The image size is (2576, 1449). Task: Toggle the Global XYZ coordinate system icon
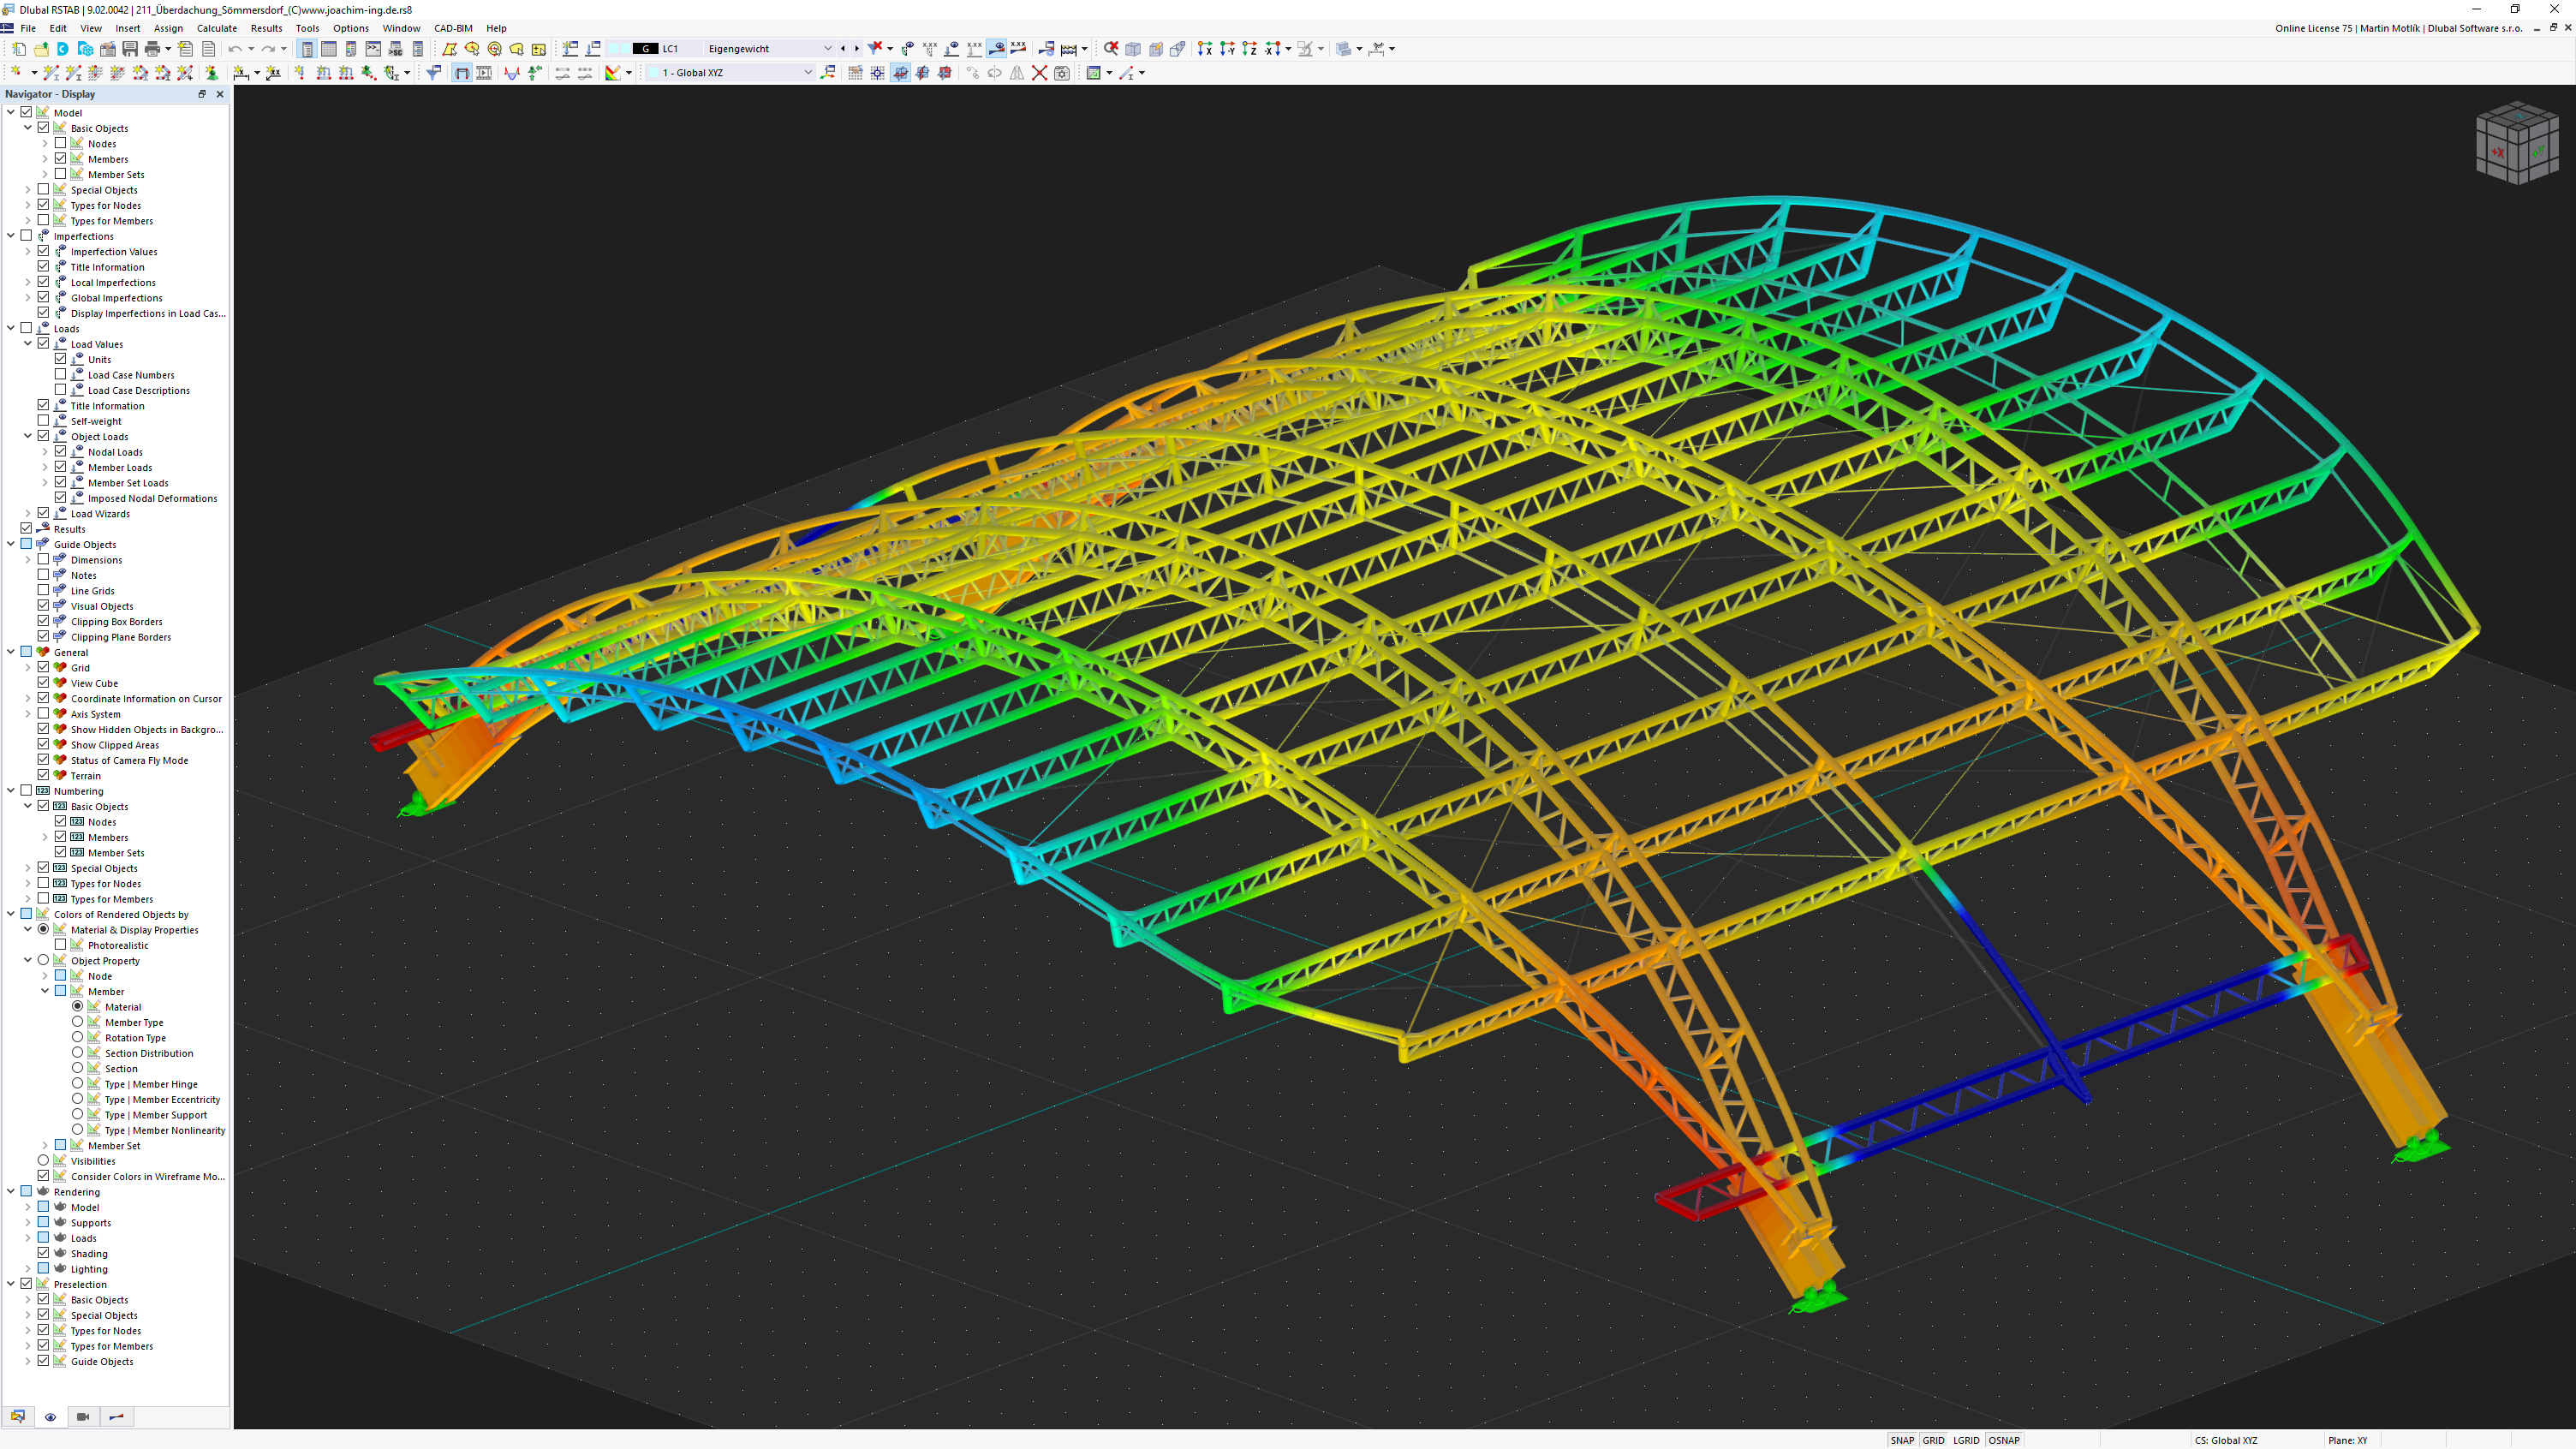tap(828, 73)
